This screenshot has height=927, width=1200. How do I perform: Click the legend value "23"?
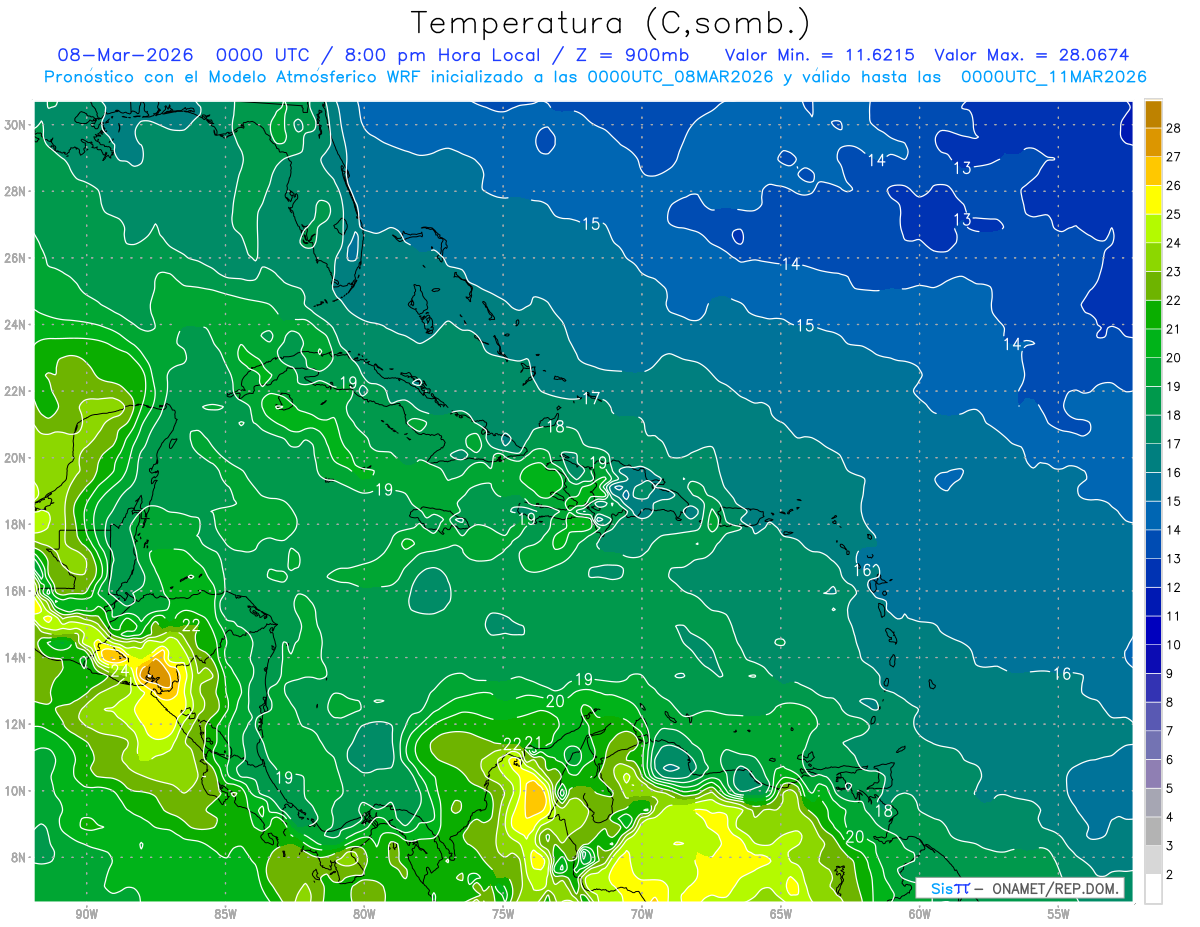[x=1173, y=272]
